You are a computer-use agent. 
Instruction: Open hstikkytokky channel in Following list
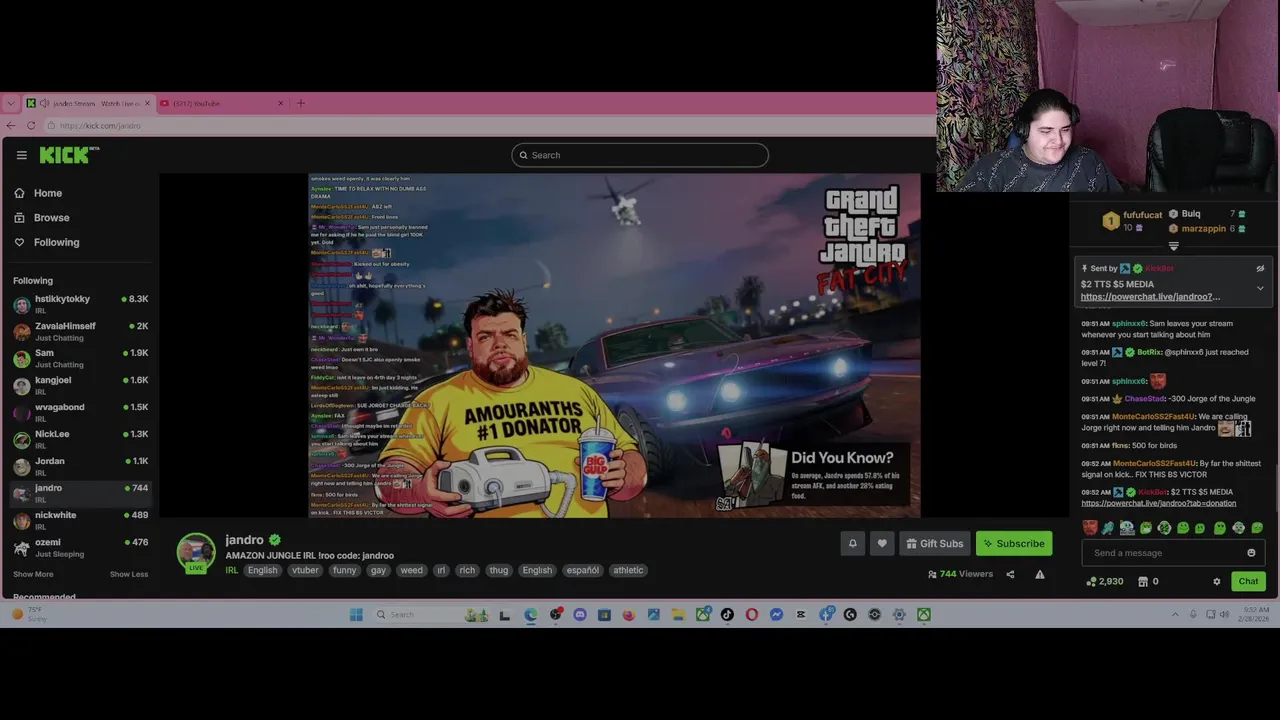click(x=80, y=304)
